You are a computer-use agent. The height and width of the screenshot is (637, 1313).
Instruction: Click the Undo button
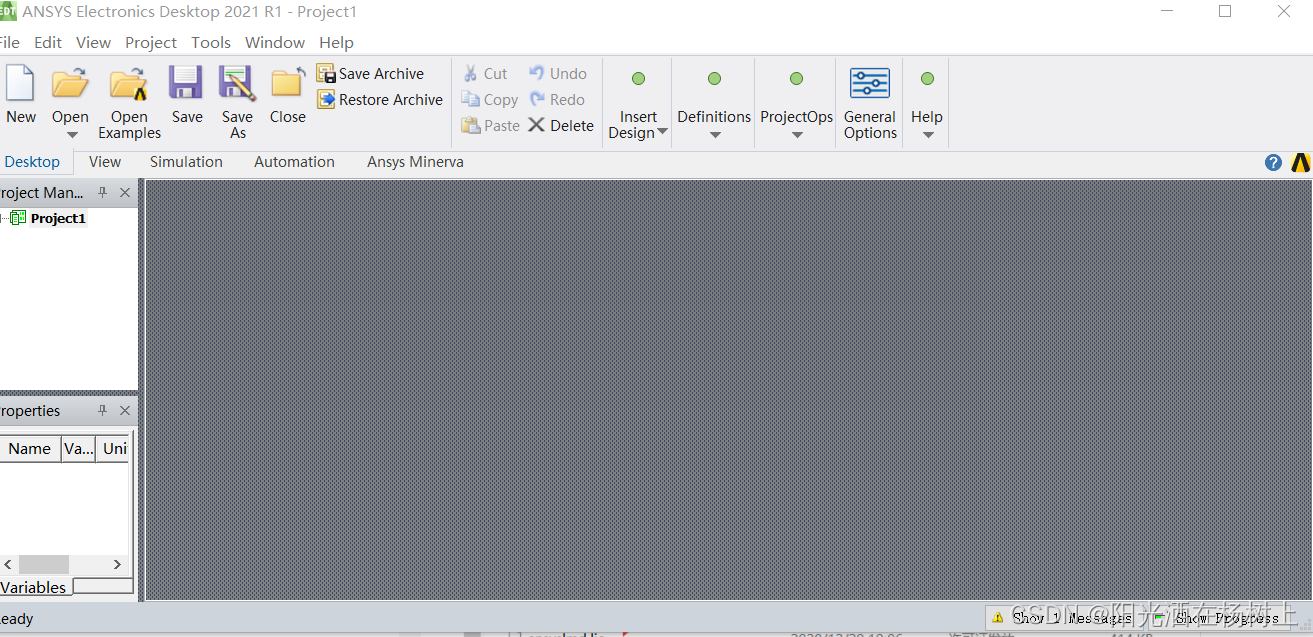click(x=558, y=74)
